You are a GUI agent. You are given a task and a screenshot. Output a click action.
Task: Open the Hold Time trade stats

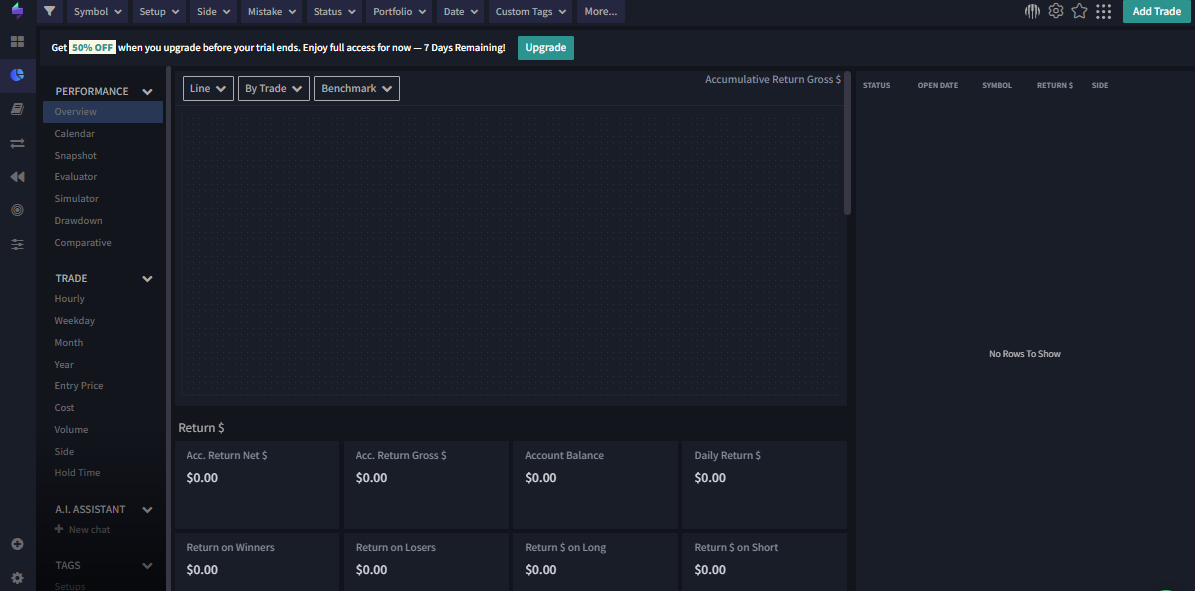(x=77, y=473)
